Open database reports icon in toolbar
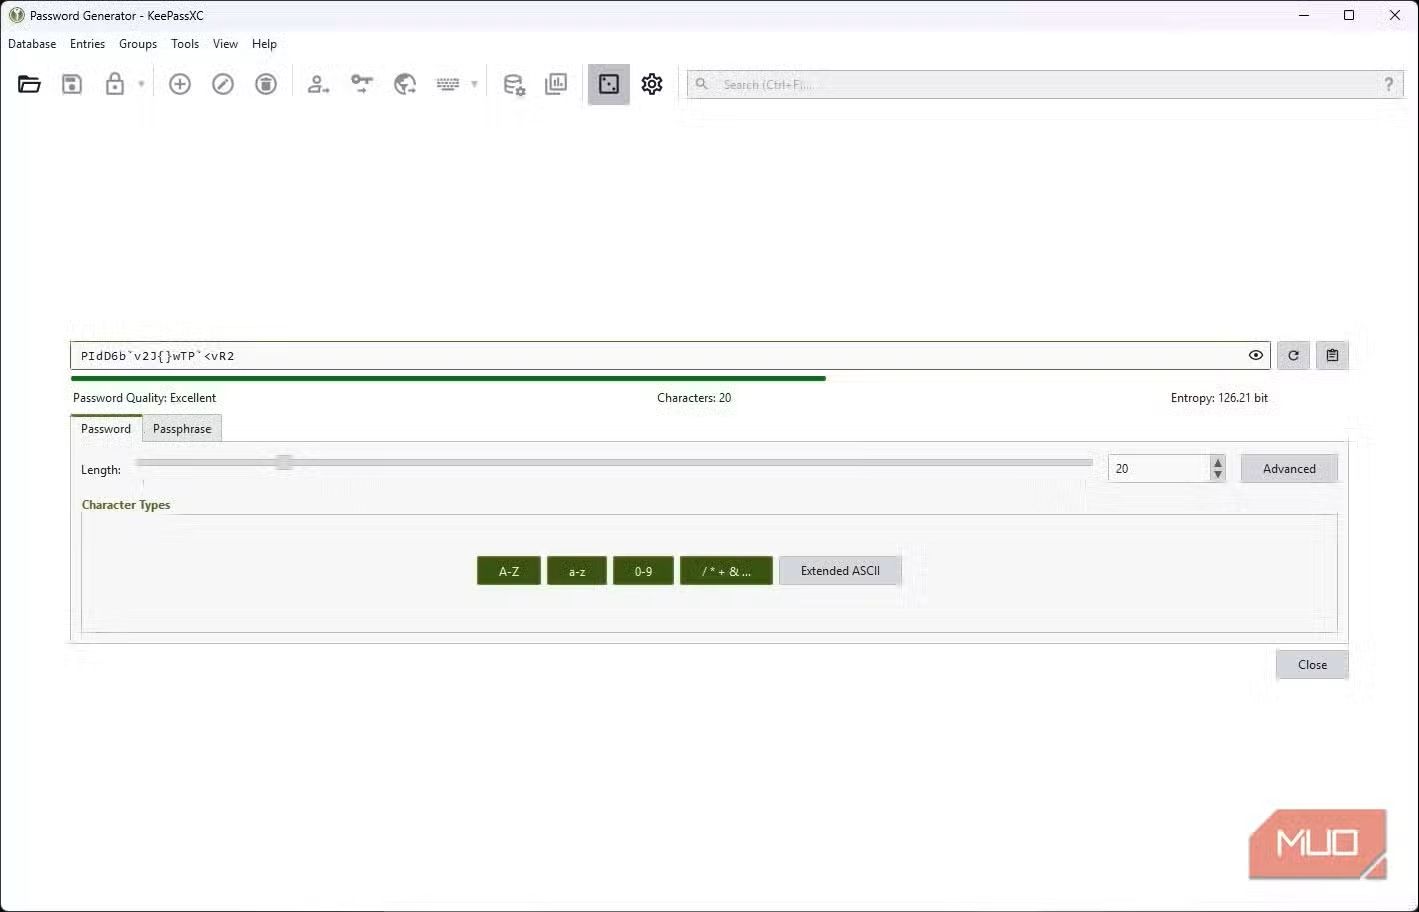Image resolution: width=1419 pixels, height=912 pixels. (x=556, y=85)
